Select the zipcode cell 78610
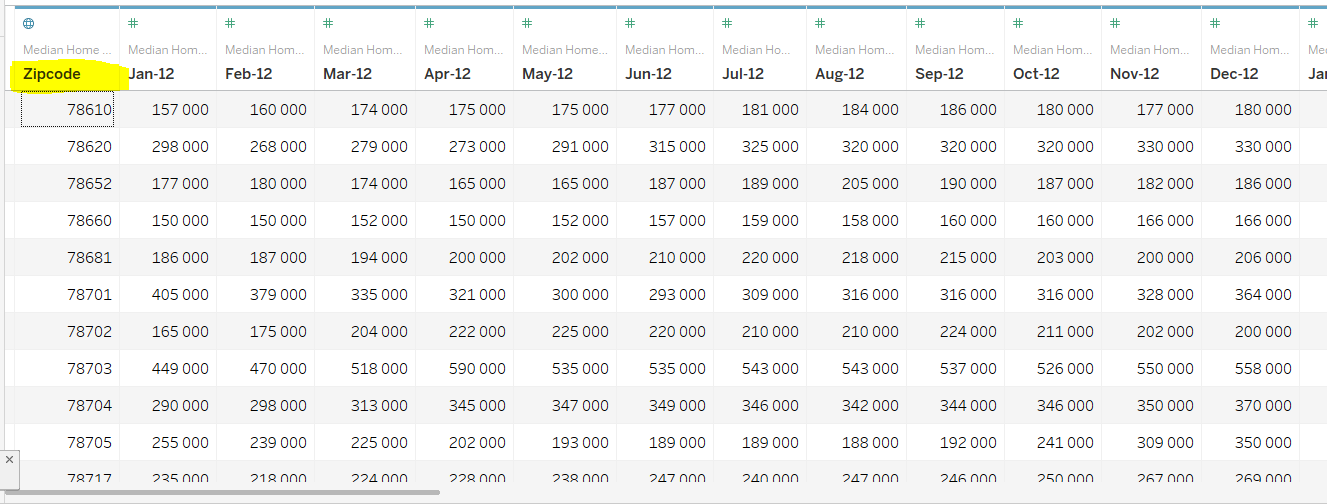Image resolution: width=1327 pixels, height=504 pixels. [x=88, y=110]
